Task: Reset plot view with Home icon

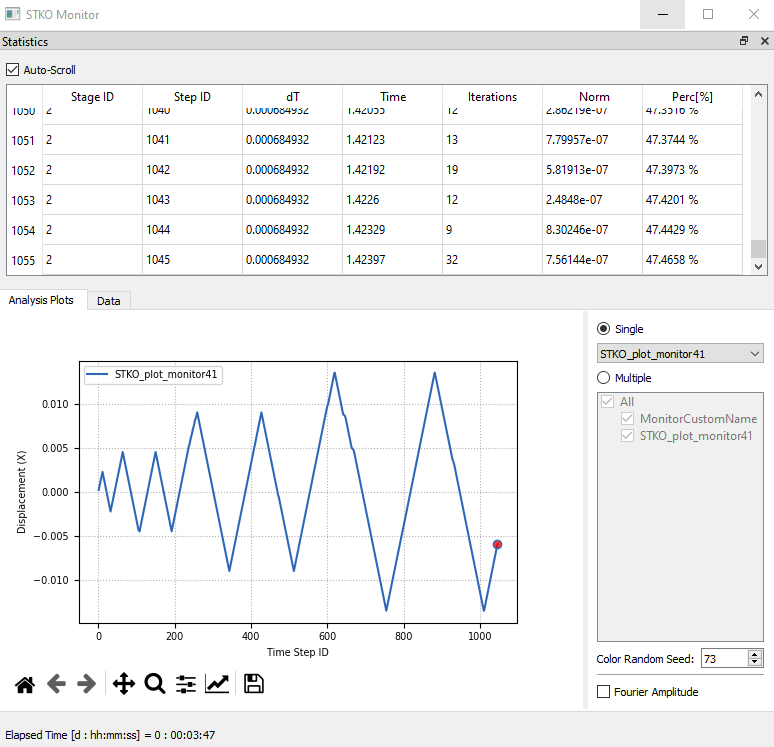Action: coord(25,684)
